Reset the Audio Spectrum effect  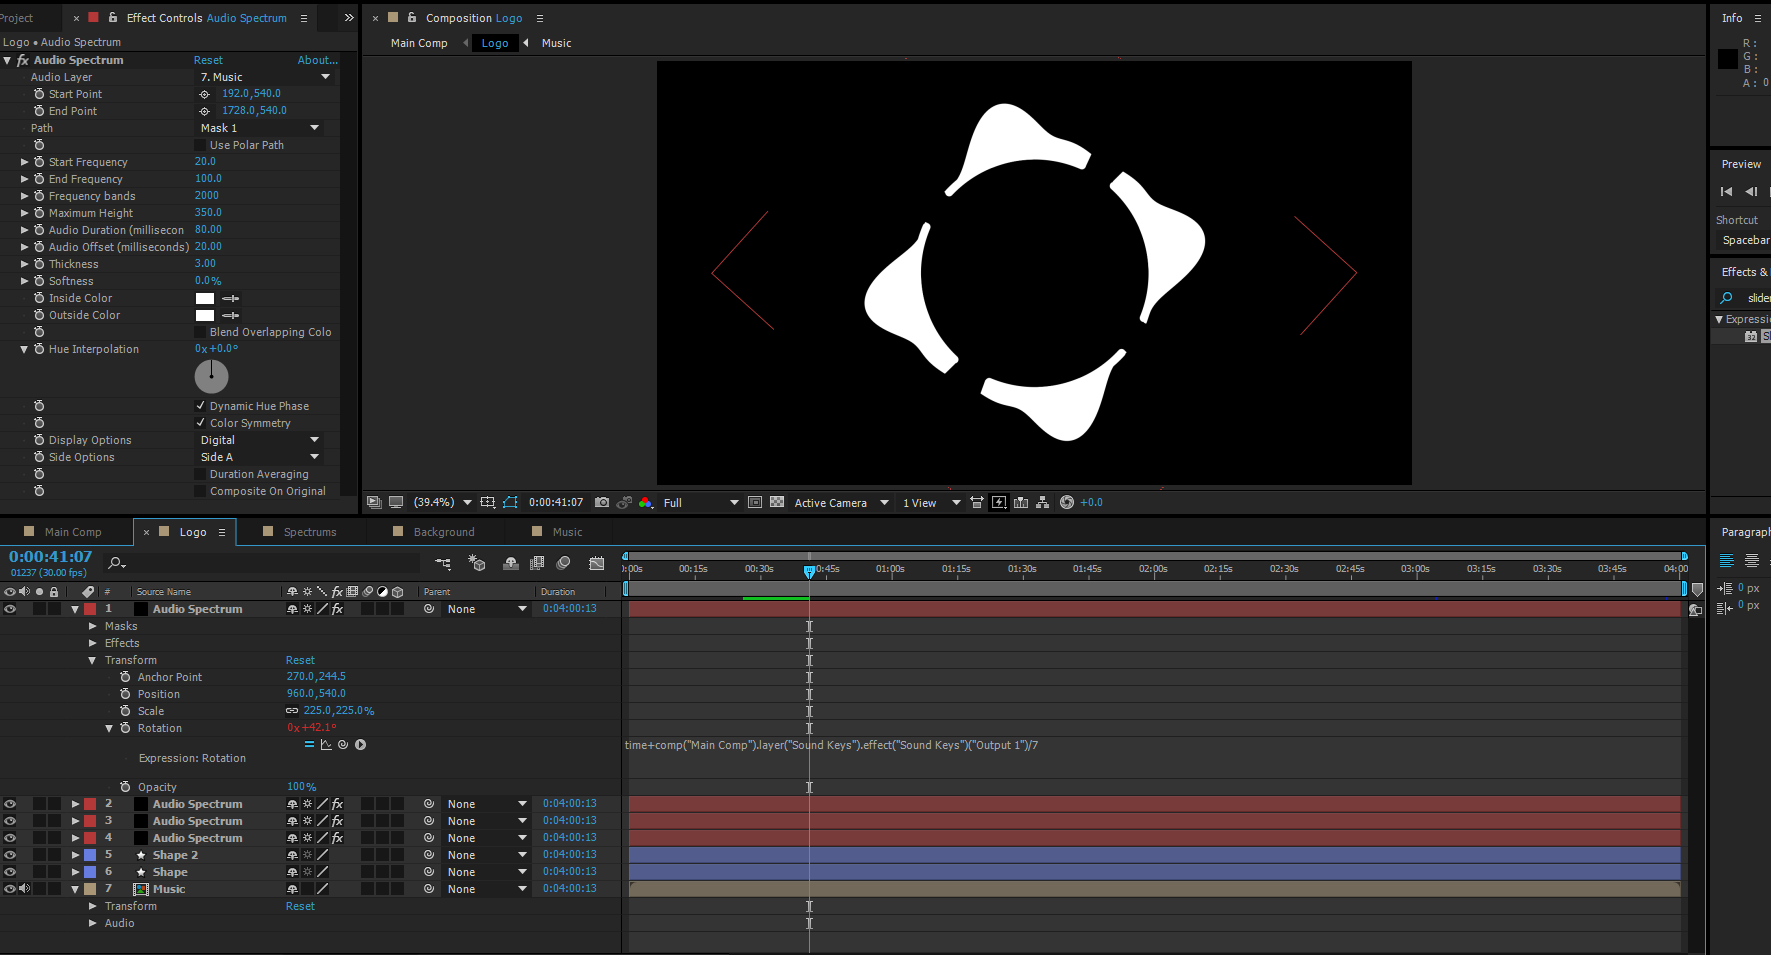coord(208,60)
